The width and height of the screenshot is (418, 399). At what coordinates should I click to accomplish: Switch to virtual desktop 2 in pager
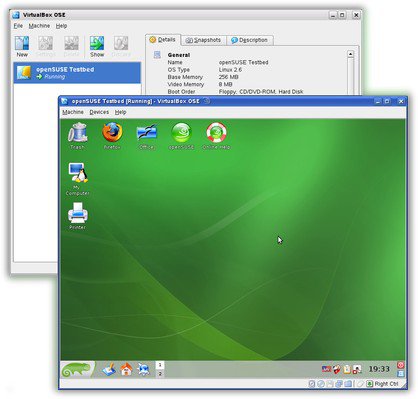tap(160, 374)
